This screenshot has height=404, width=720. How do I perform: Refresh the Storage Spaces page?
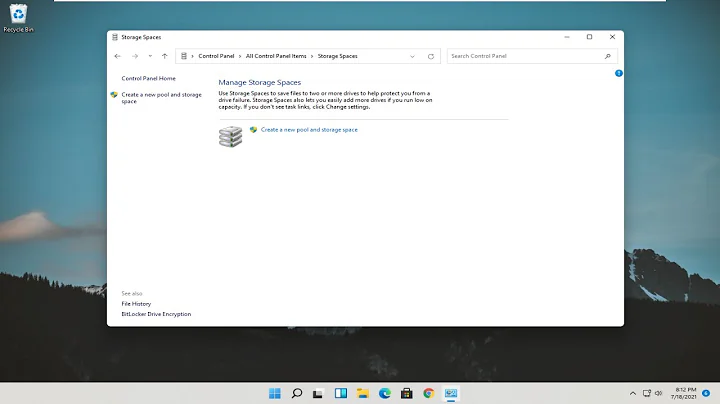pos(431,56)
